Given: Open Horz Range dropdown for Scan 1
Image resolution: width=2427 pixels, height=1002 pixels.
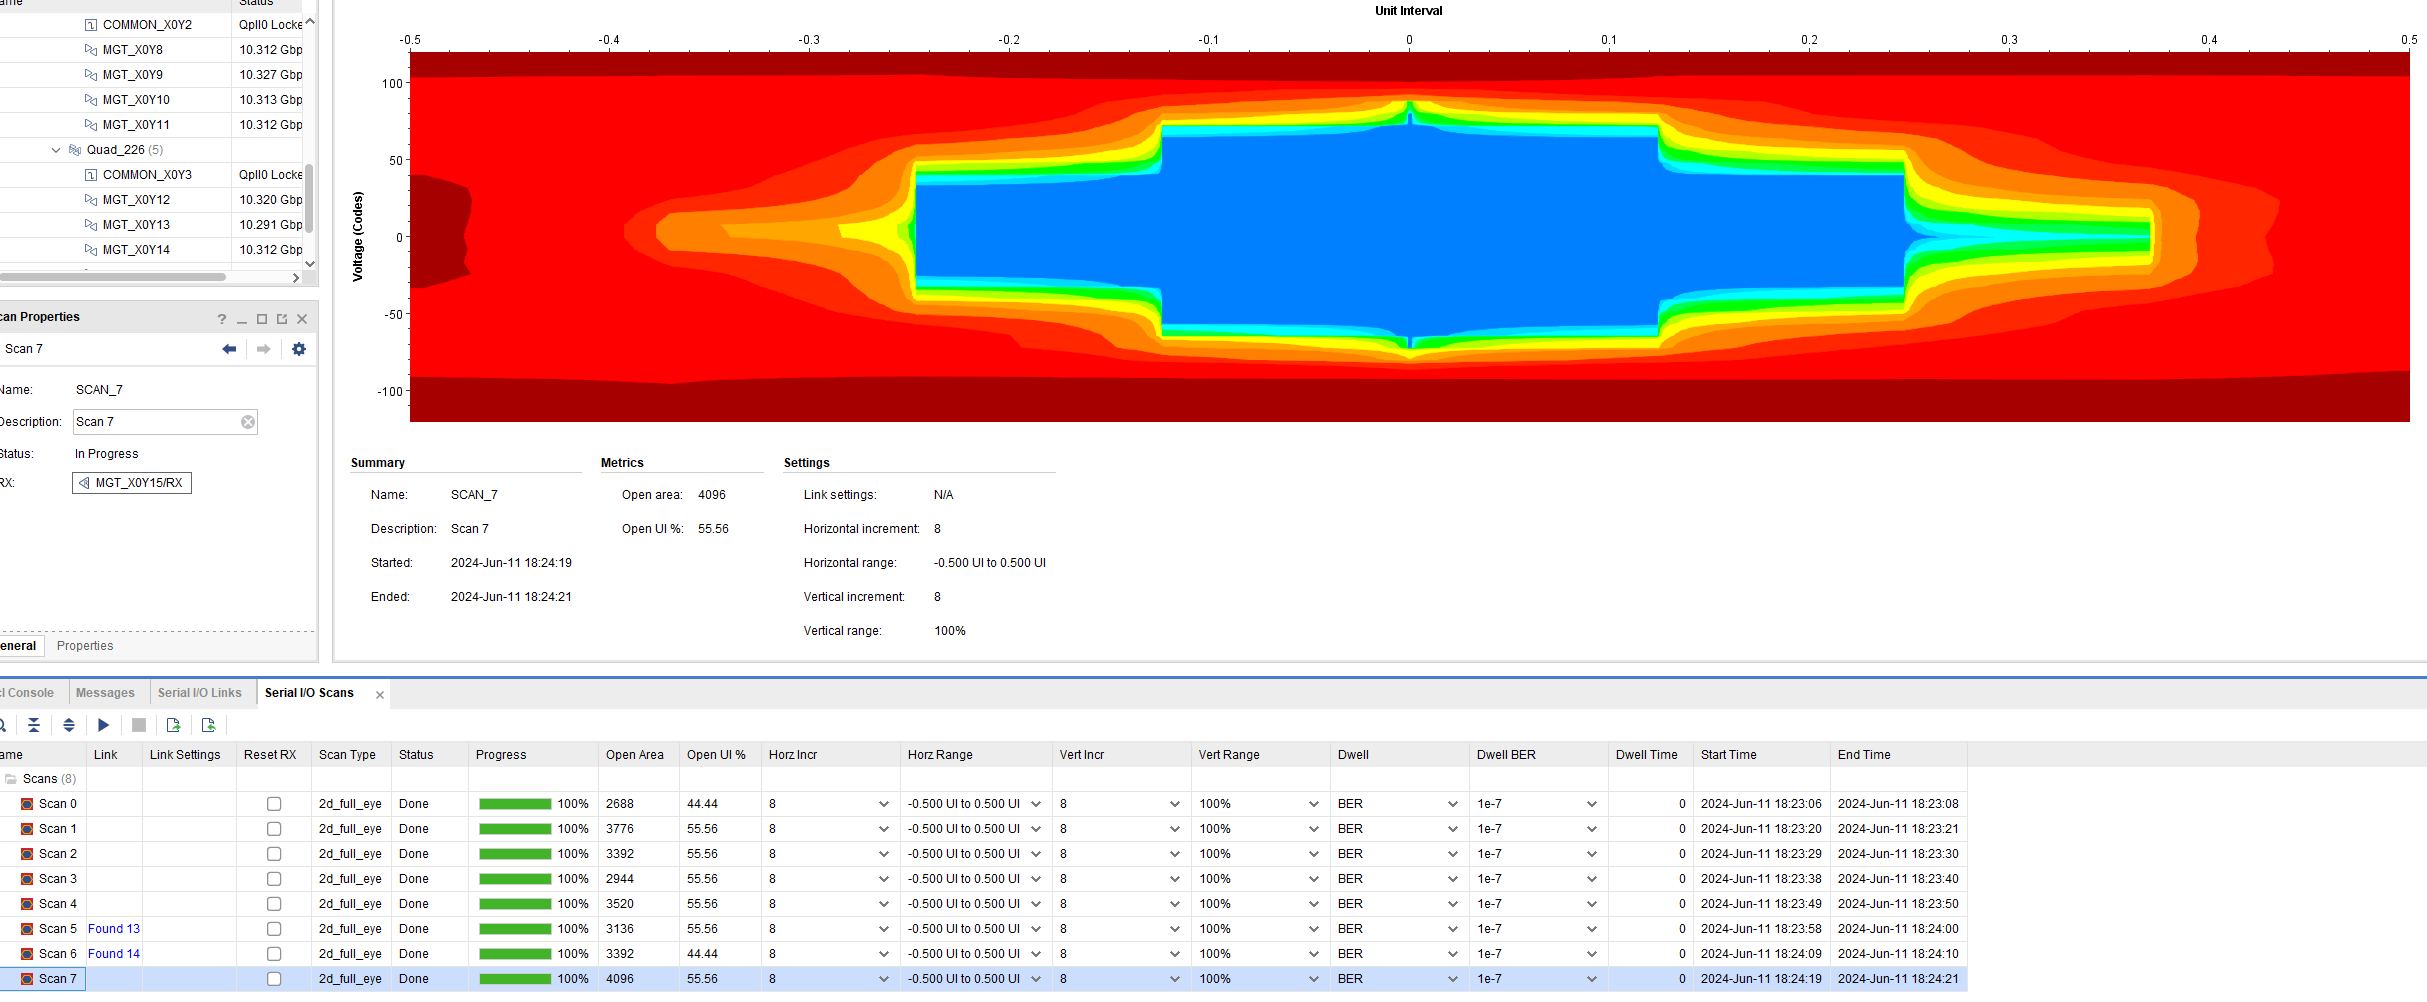Looking at the screenshot, I should (x=1036, y=829).
